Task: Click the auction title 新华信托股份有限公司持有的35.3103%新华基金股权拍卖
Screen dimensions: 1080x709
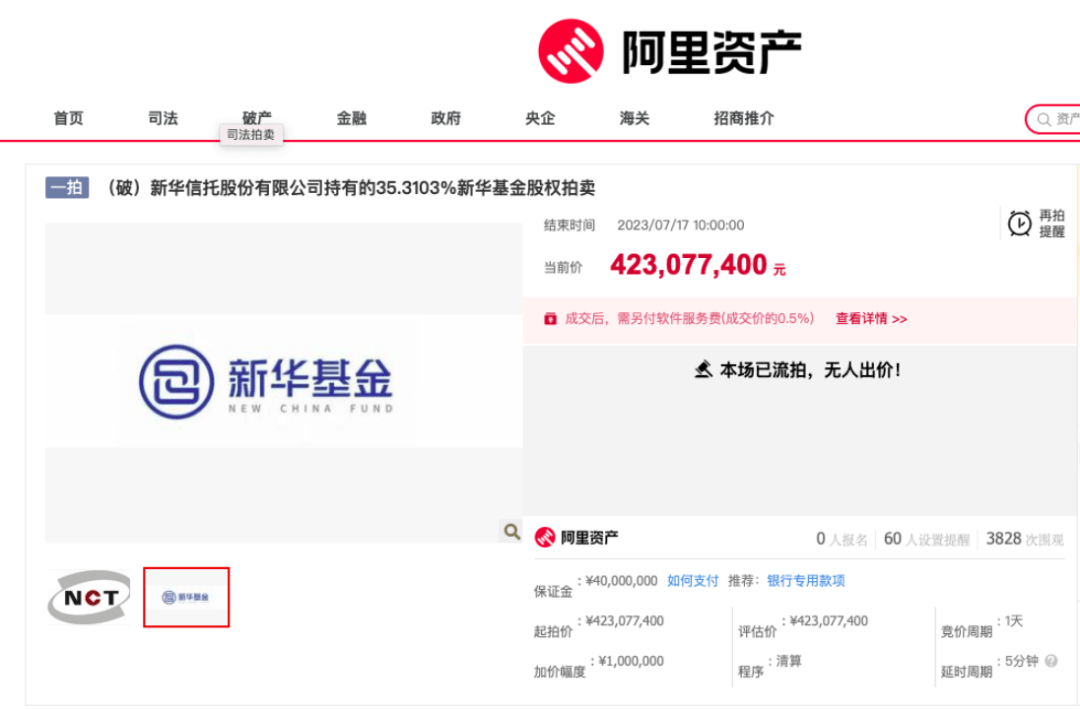Action: 350,188
